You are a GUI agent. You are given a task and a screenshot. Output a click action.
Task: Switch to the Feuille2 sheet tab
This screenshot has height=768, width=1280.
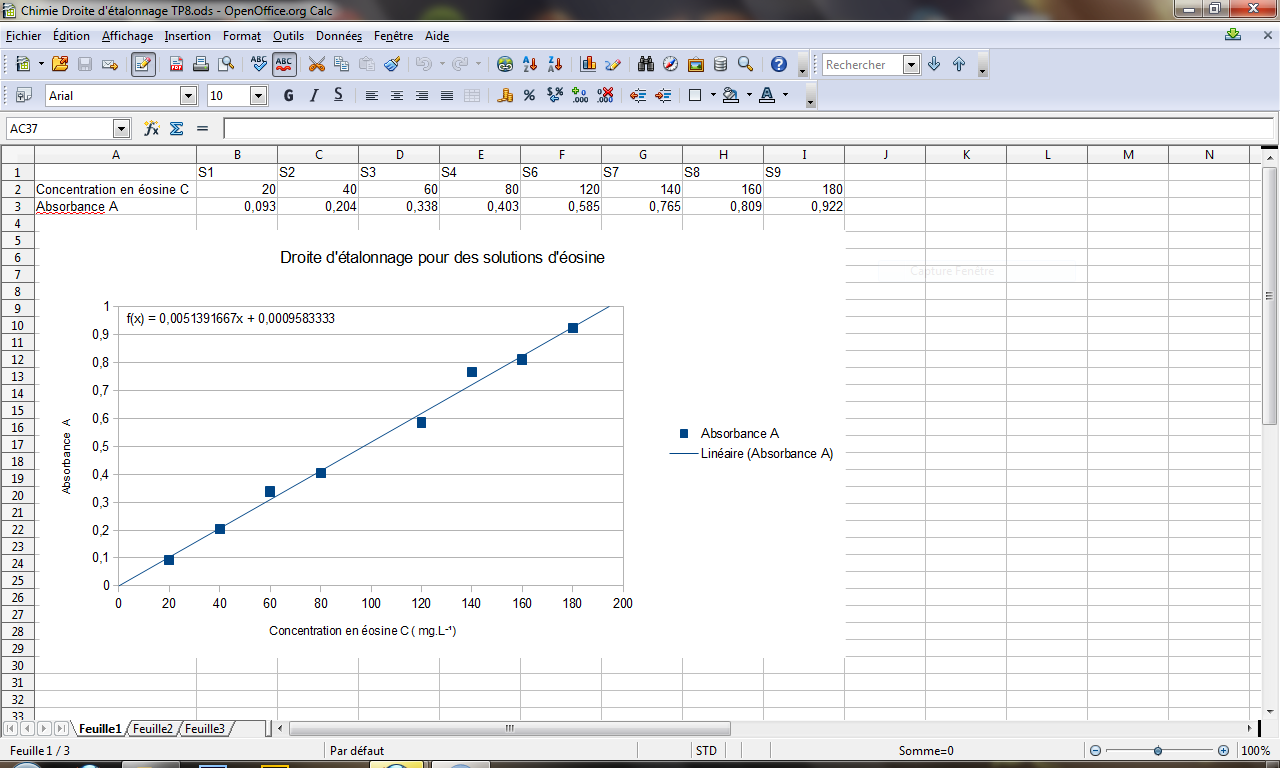point(153,729)
